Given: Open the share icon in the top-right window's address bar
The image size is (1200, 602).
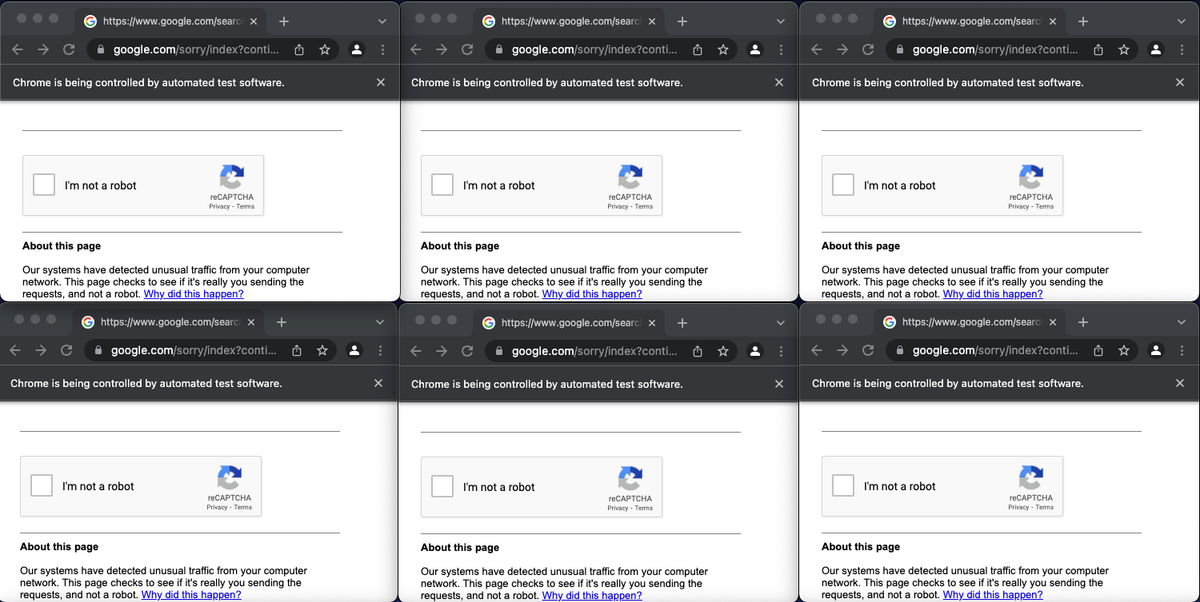Looking at the screenshot, I should pyautogui.click(x=1098, y=49).
